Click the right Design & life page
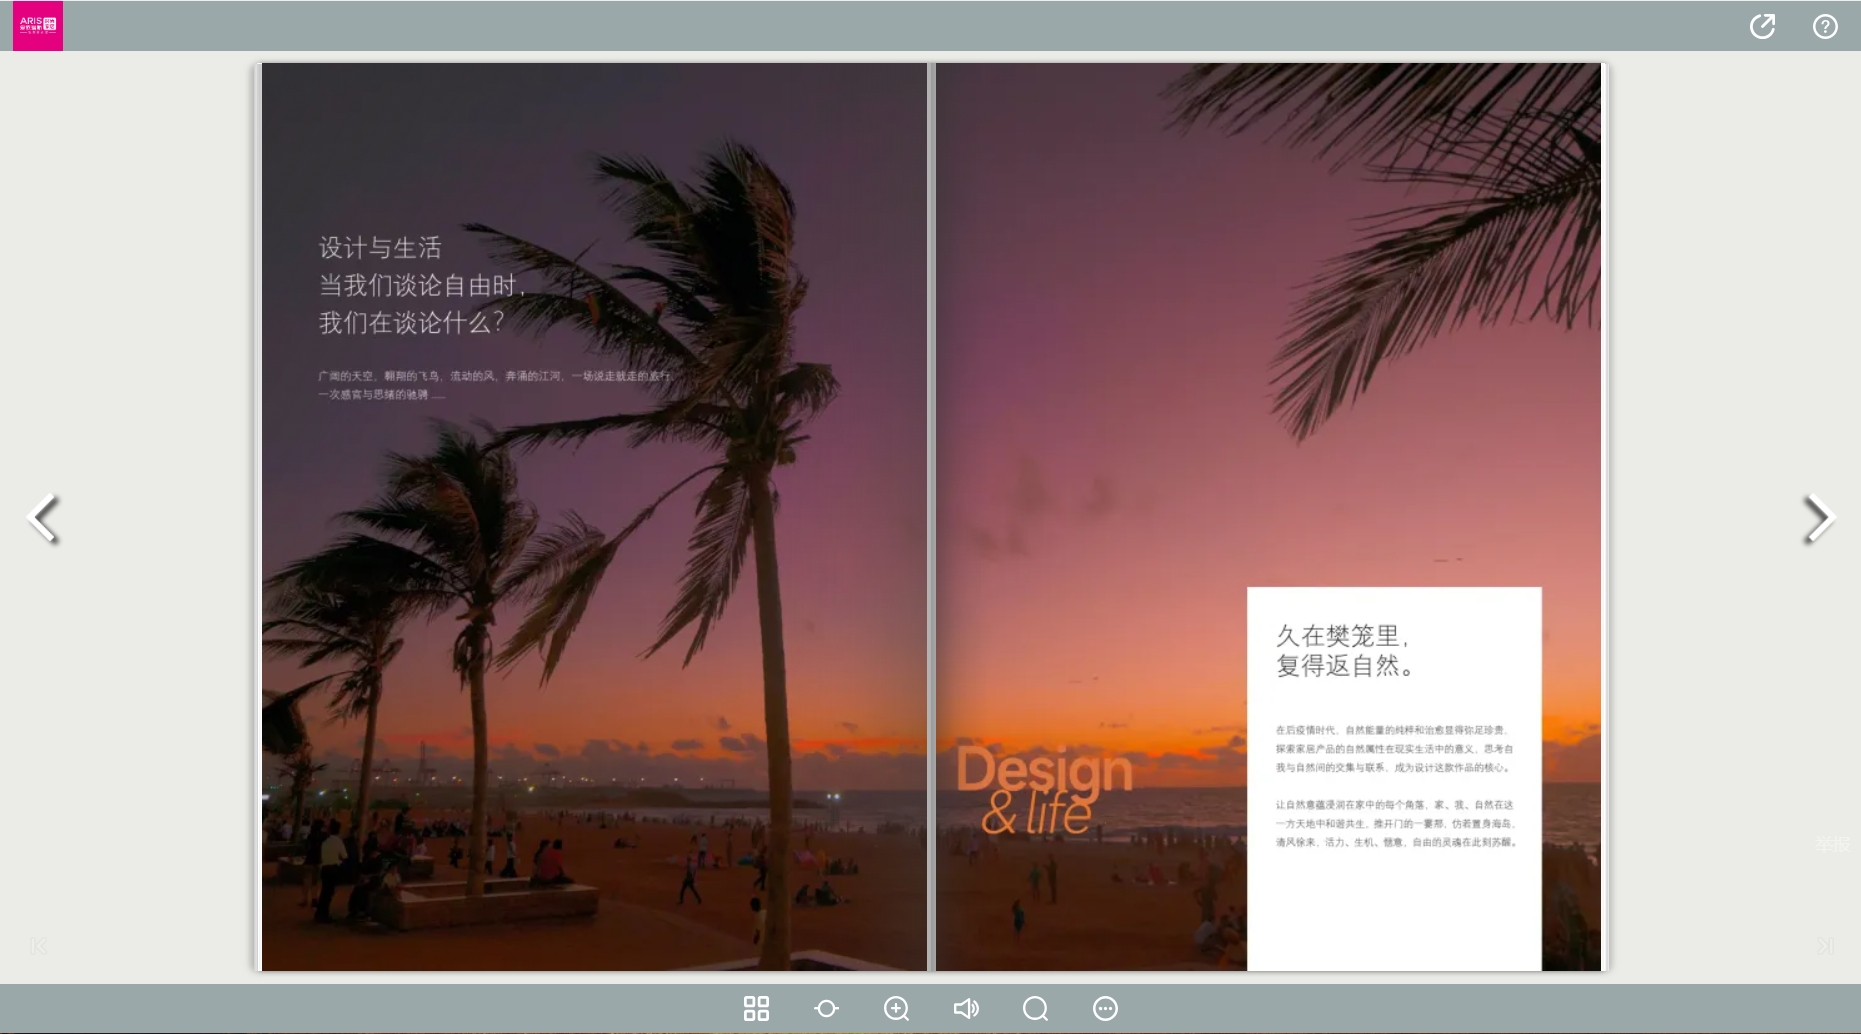Screen dimensions: 1861x1034 click(1268, 517)
